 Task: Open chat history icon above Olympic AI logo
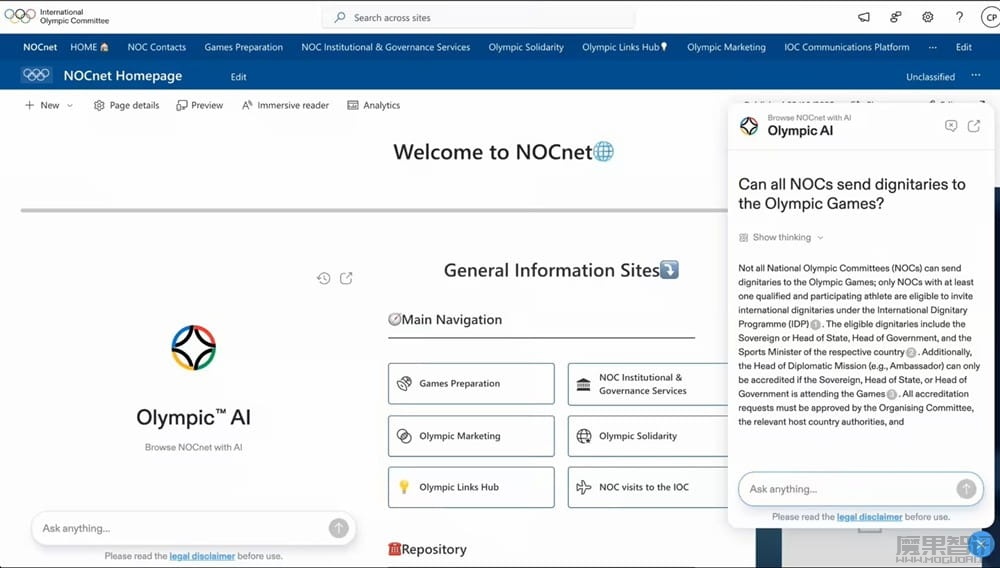click(x=324, y=279)
